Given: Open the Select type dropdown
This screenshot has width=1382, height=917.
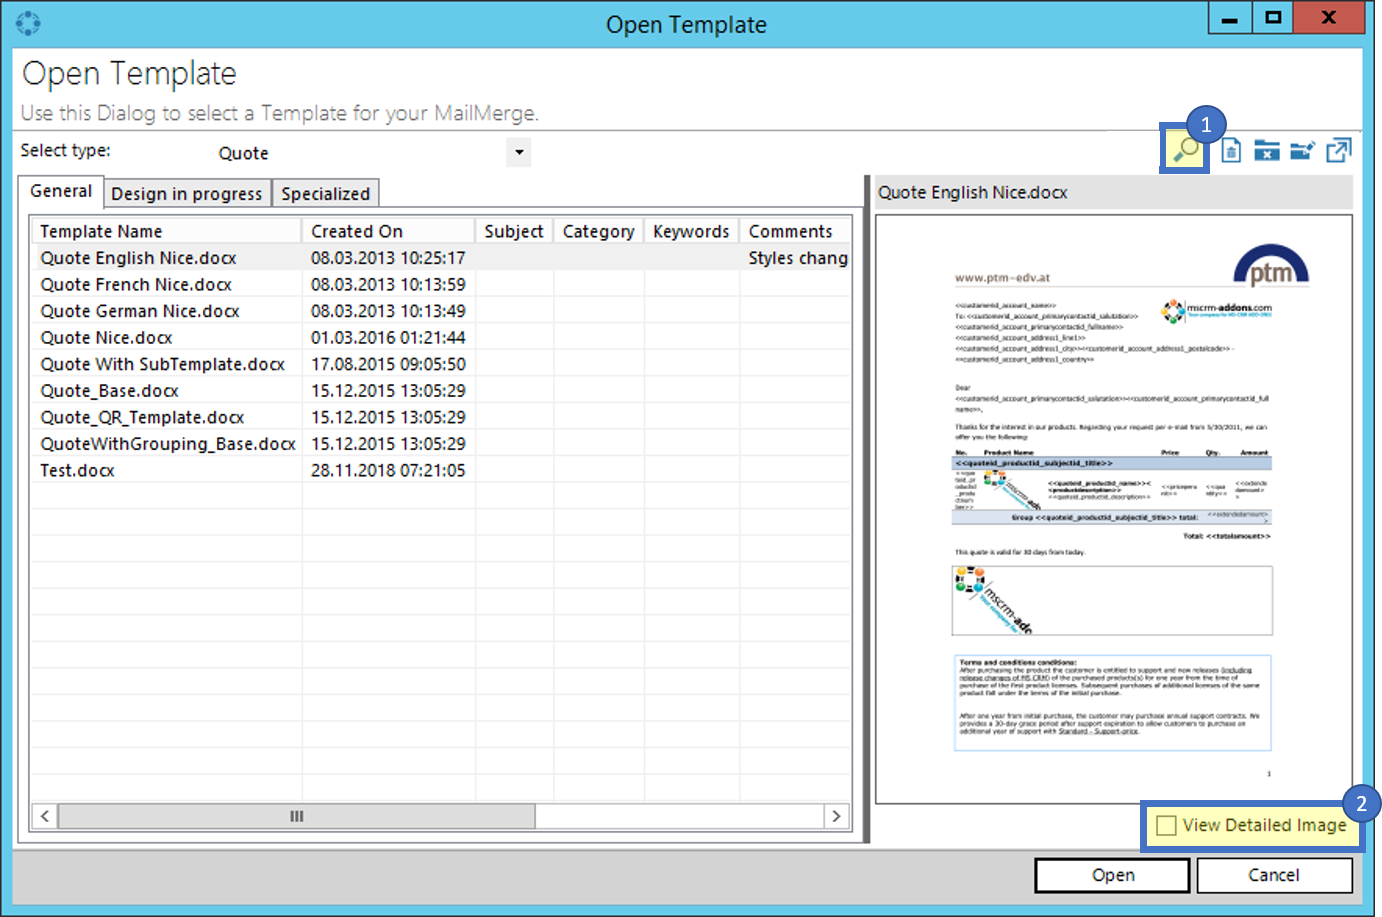Looking at the screenshot, I should [518, 152].
